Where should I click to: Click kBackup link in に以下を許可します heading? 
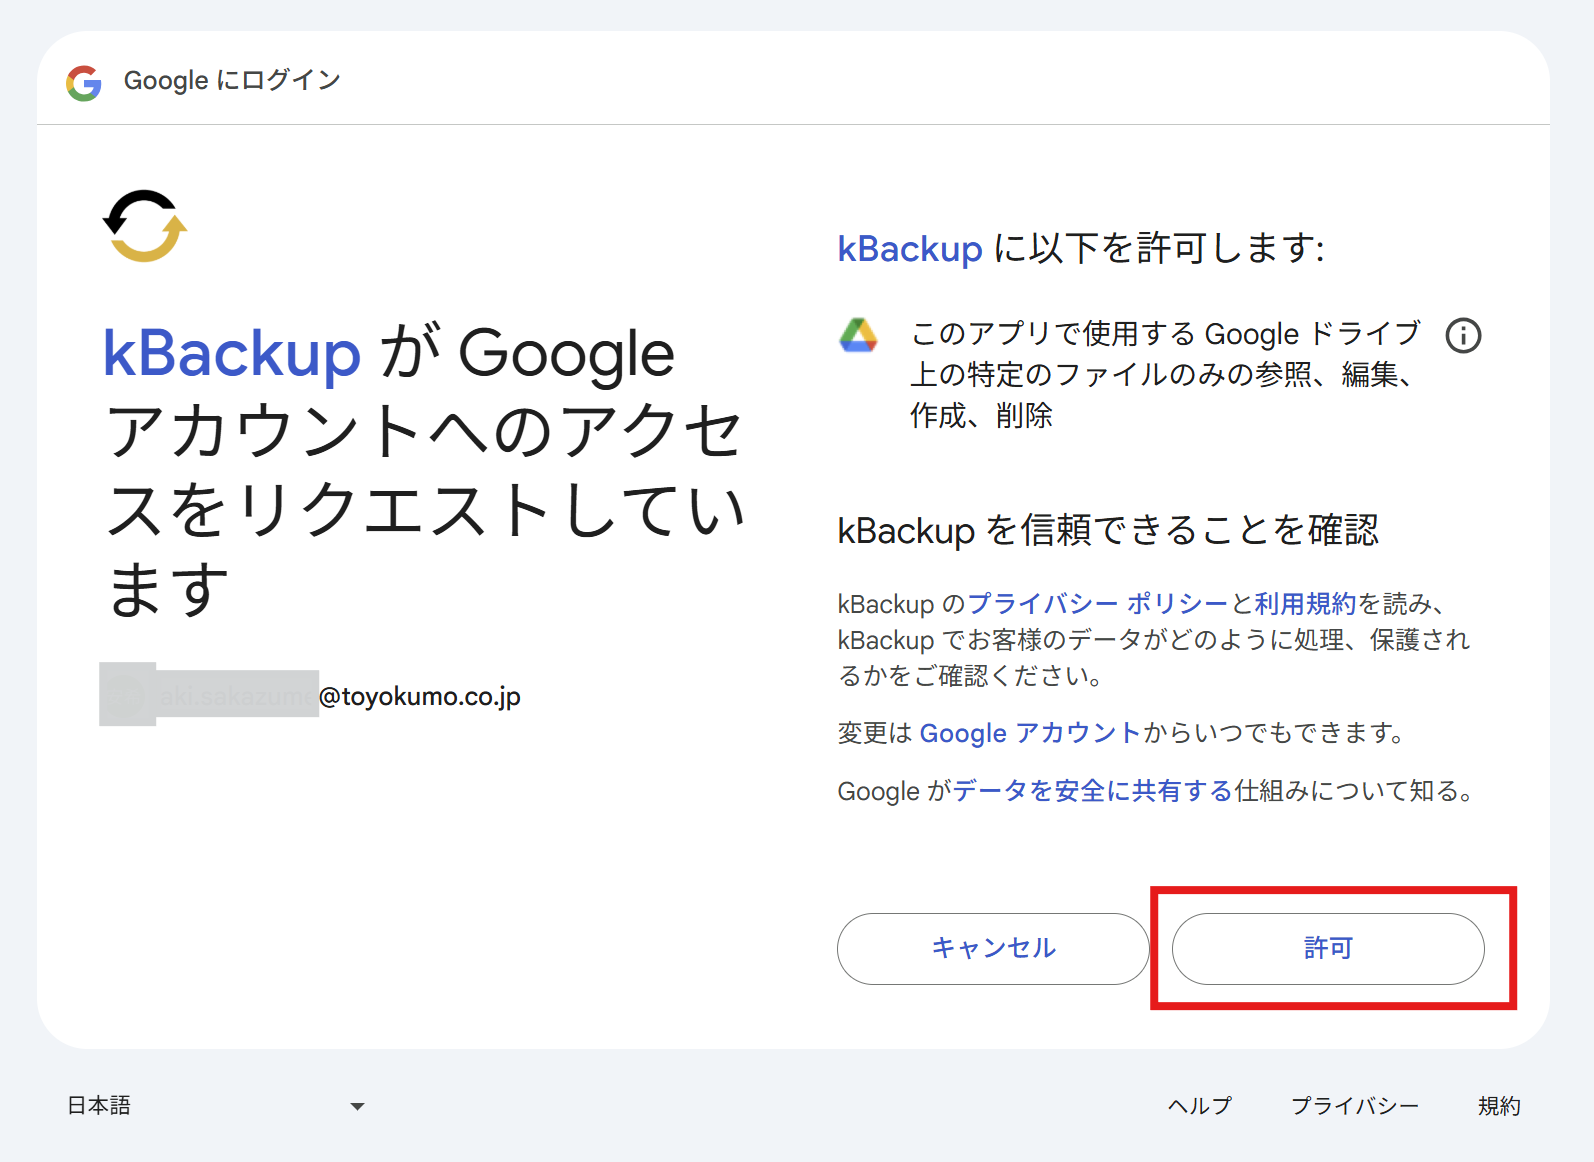(909, 249)
